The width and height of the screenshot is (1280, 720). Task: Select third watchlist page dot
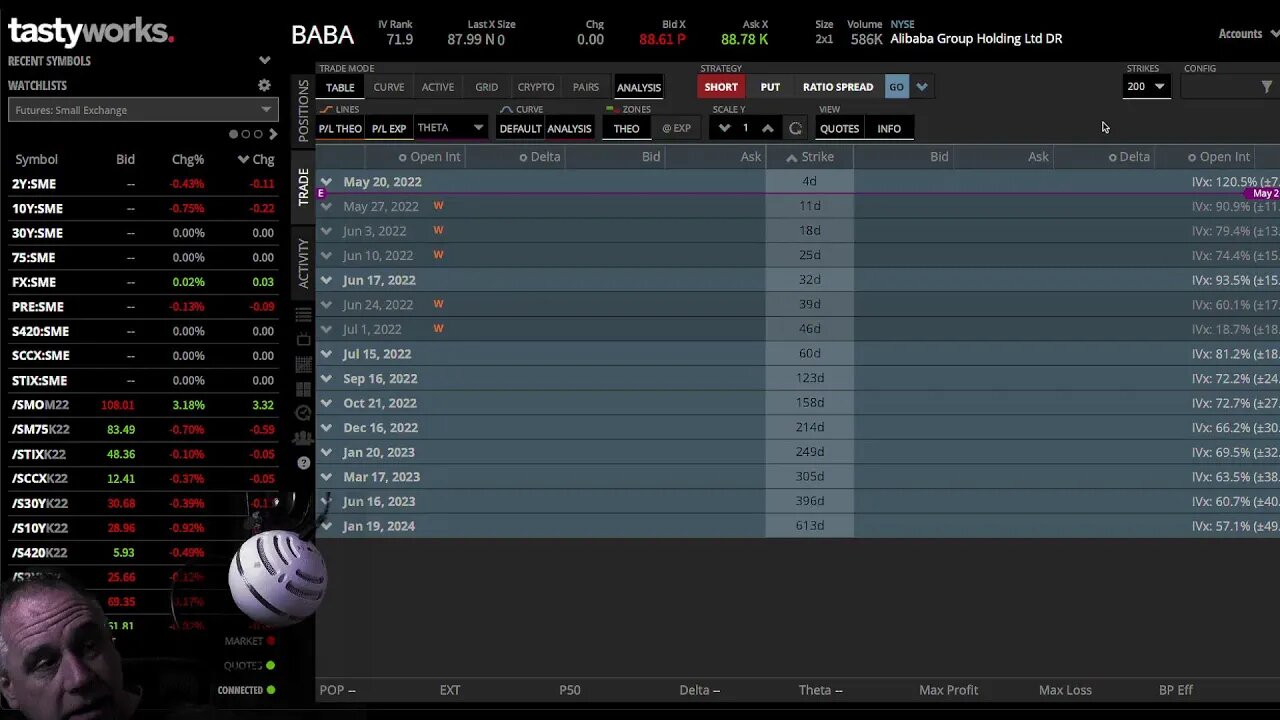258,134
